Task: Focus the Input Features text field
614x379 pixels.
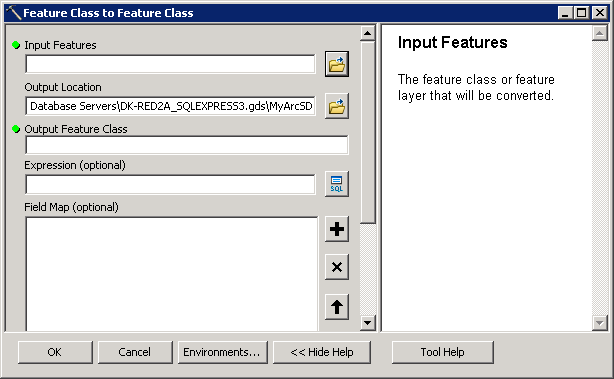Action: click(x=170, y=64)
